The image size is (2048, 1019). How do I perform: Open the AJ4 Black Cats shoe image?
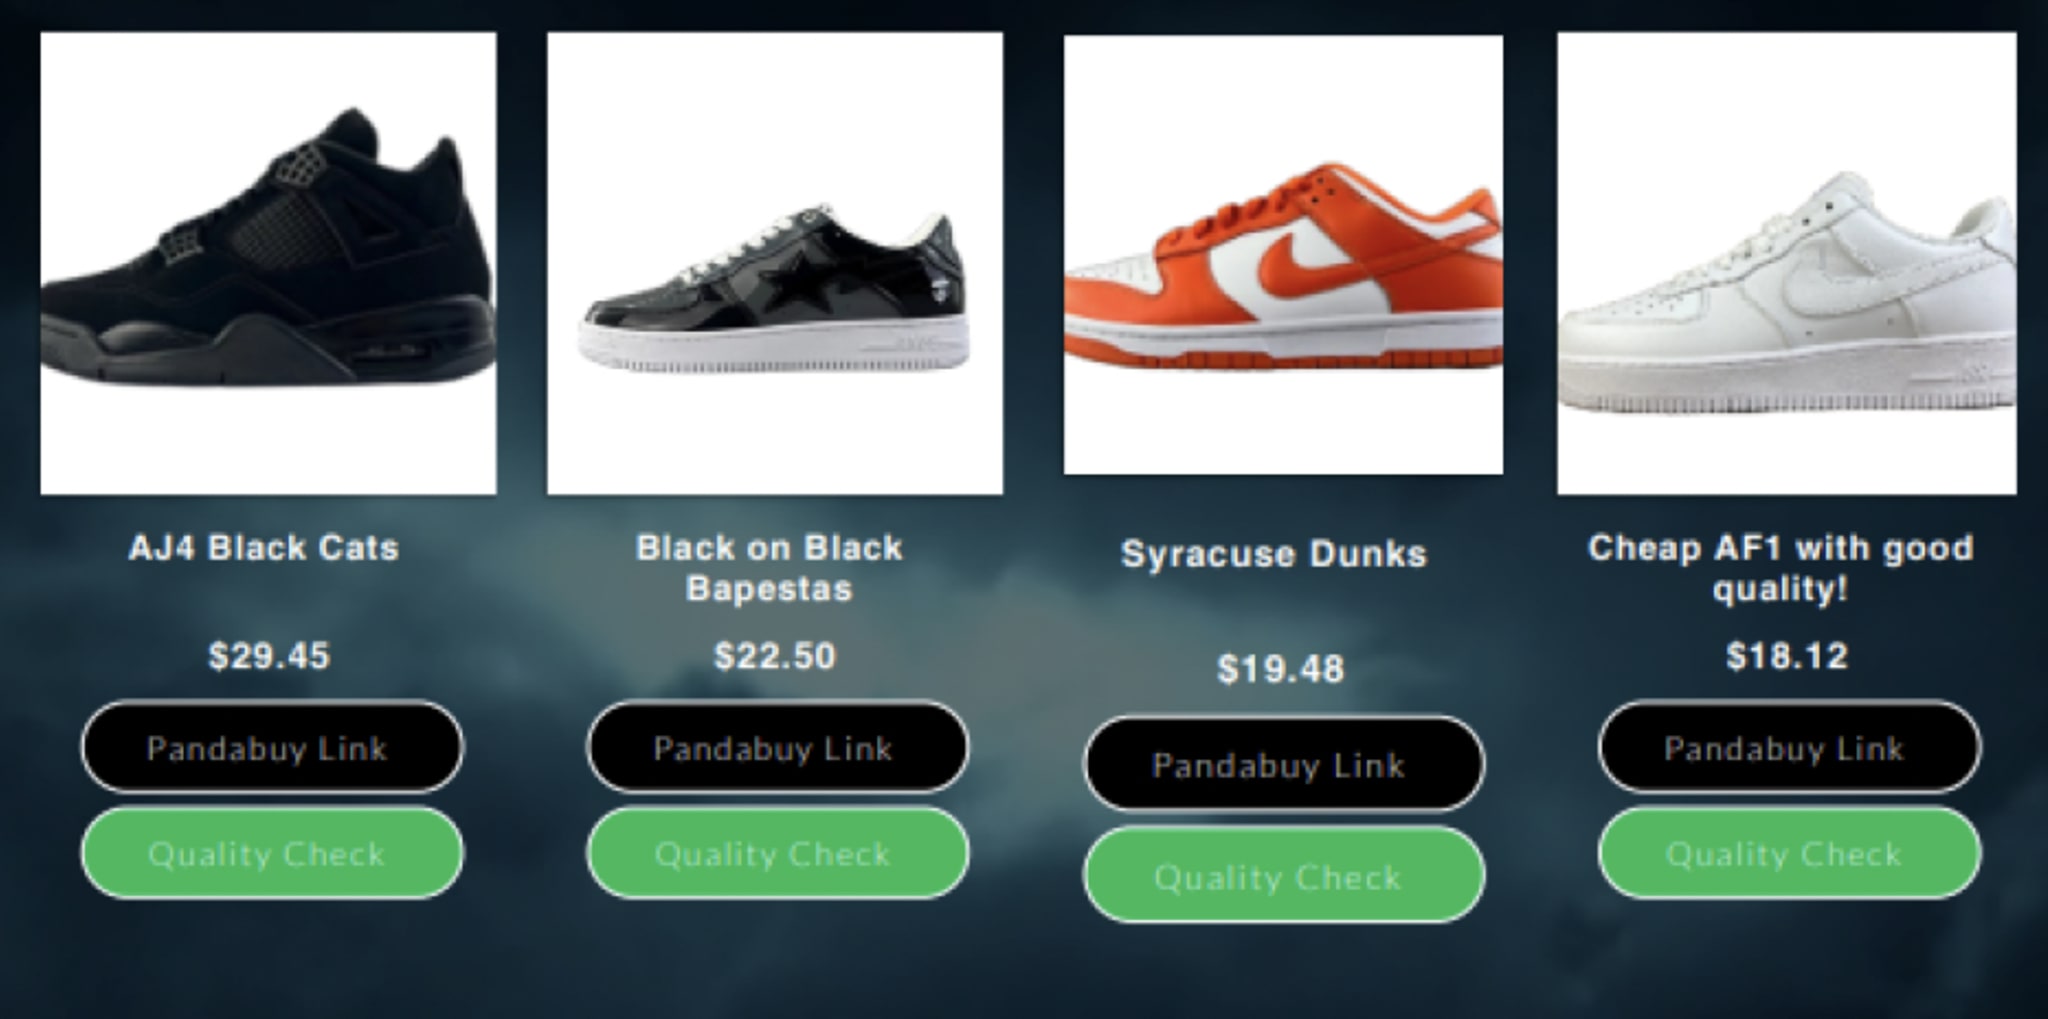(x=268, y=263)
